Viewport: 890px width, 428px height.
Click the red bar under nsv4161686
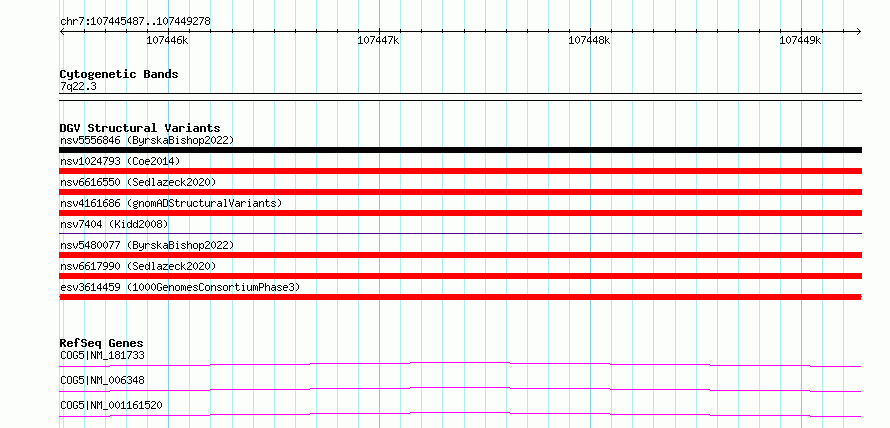click(x=460, y=213)
